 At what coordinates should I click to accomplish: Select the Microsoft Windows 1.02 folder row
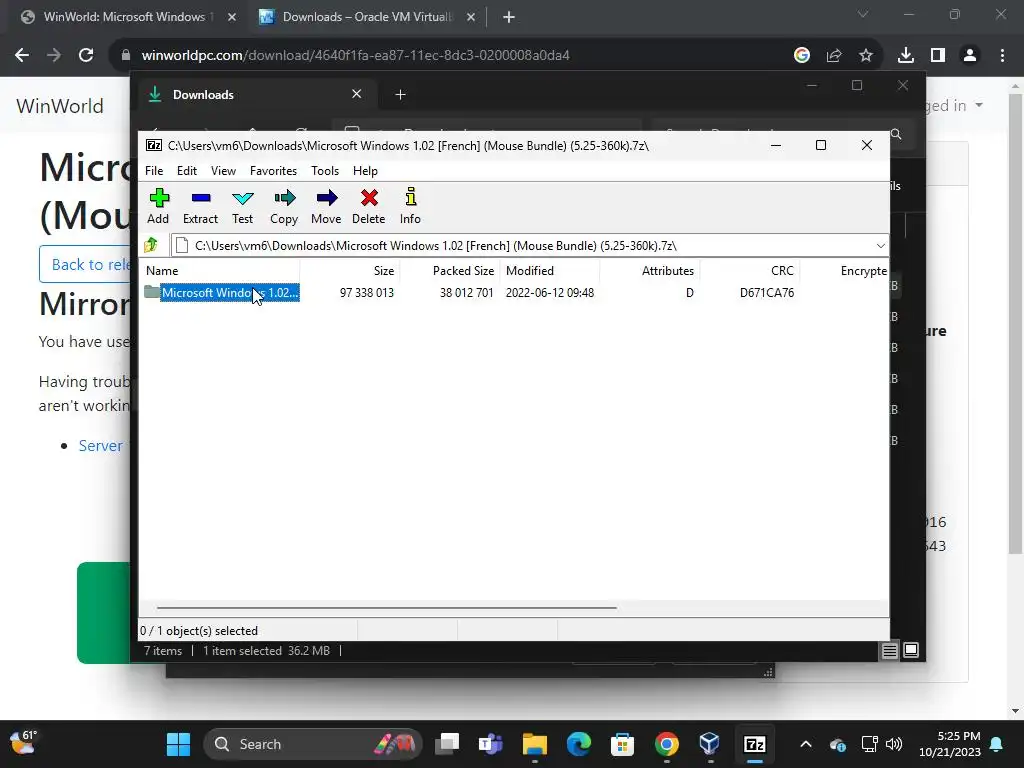(x=222, y=293)
